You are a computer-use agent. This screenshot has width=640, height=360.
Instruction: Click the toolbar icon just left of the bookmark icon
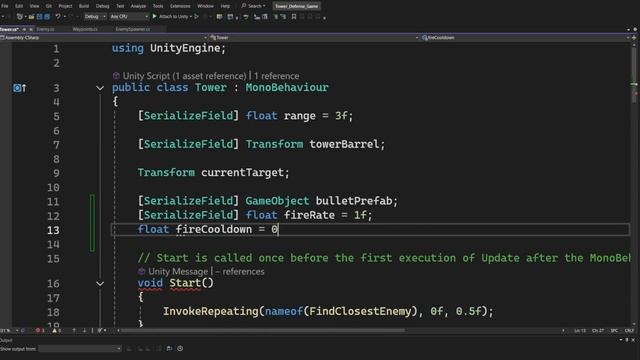(283, 17)
